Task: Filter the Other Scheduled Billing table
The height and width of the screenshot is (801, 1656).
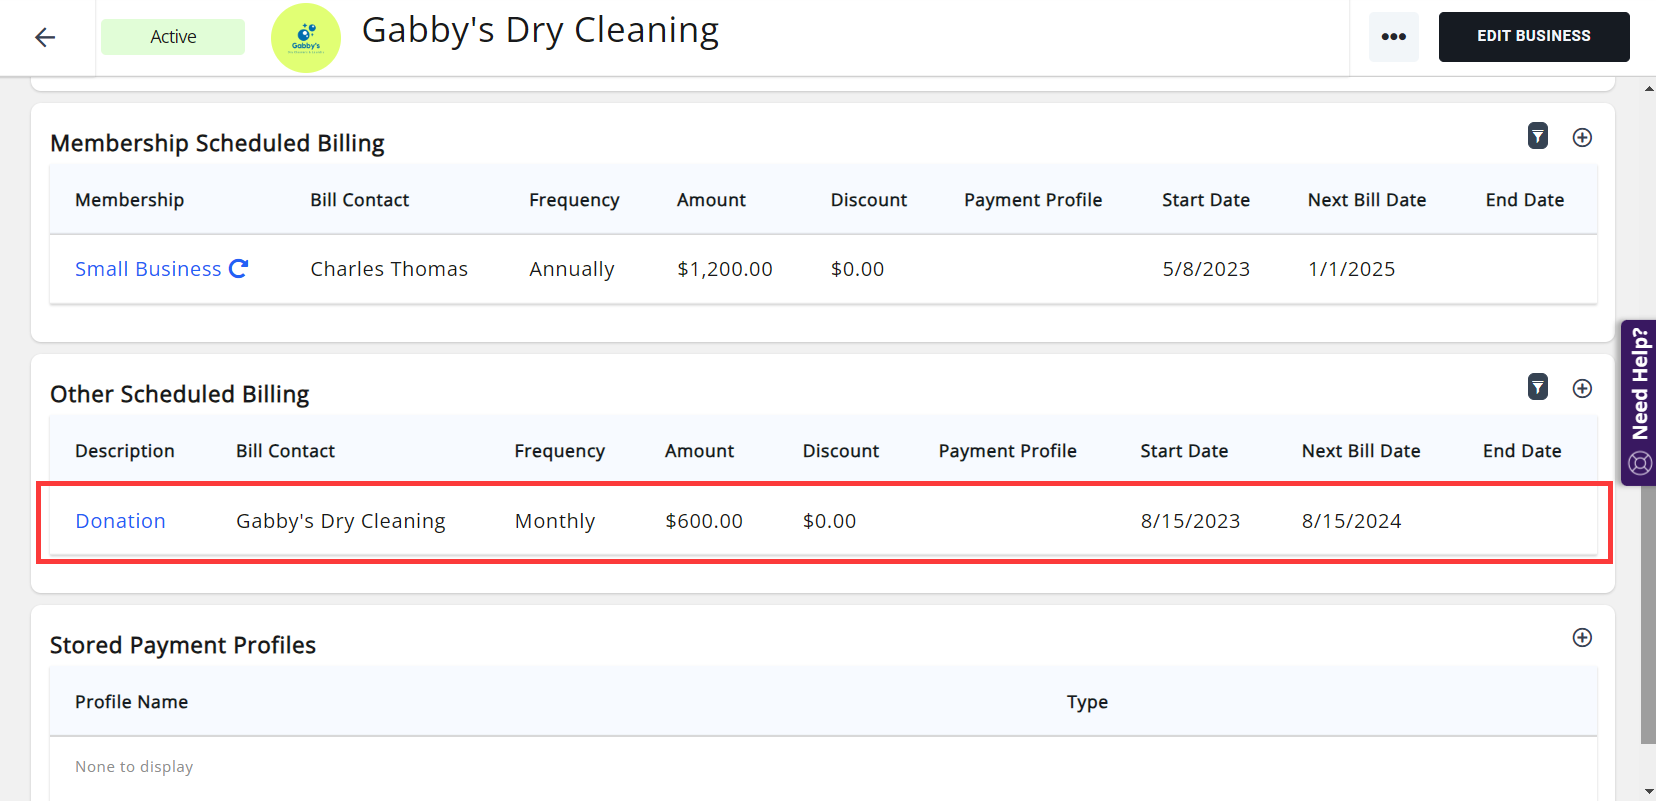Action: tap(1538, 387)
